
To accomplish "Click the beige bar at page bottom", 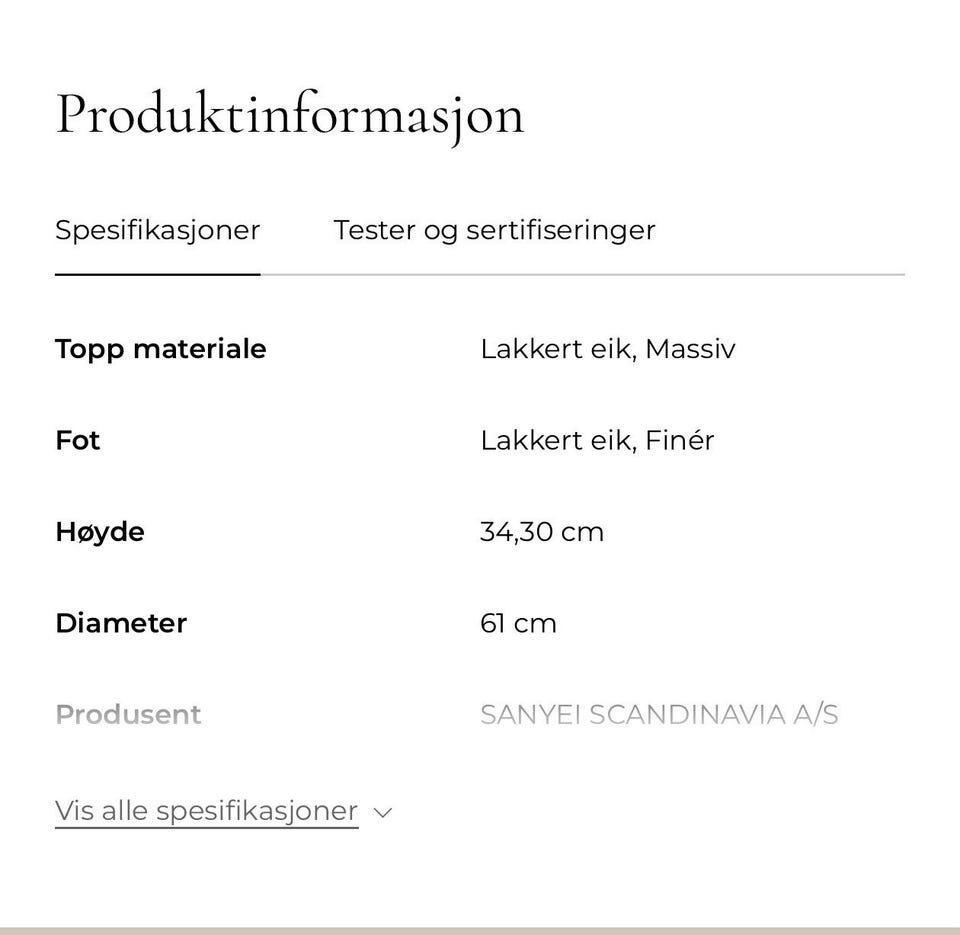I will (x=480, y=931).
